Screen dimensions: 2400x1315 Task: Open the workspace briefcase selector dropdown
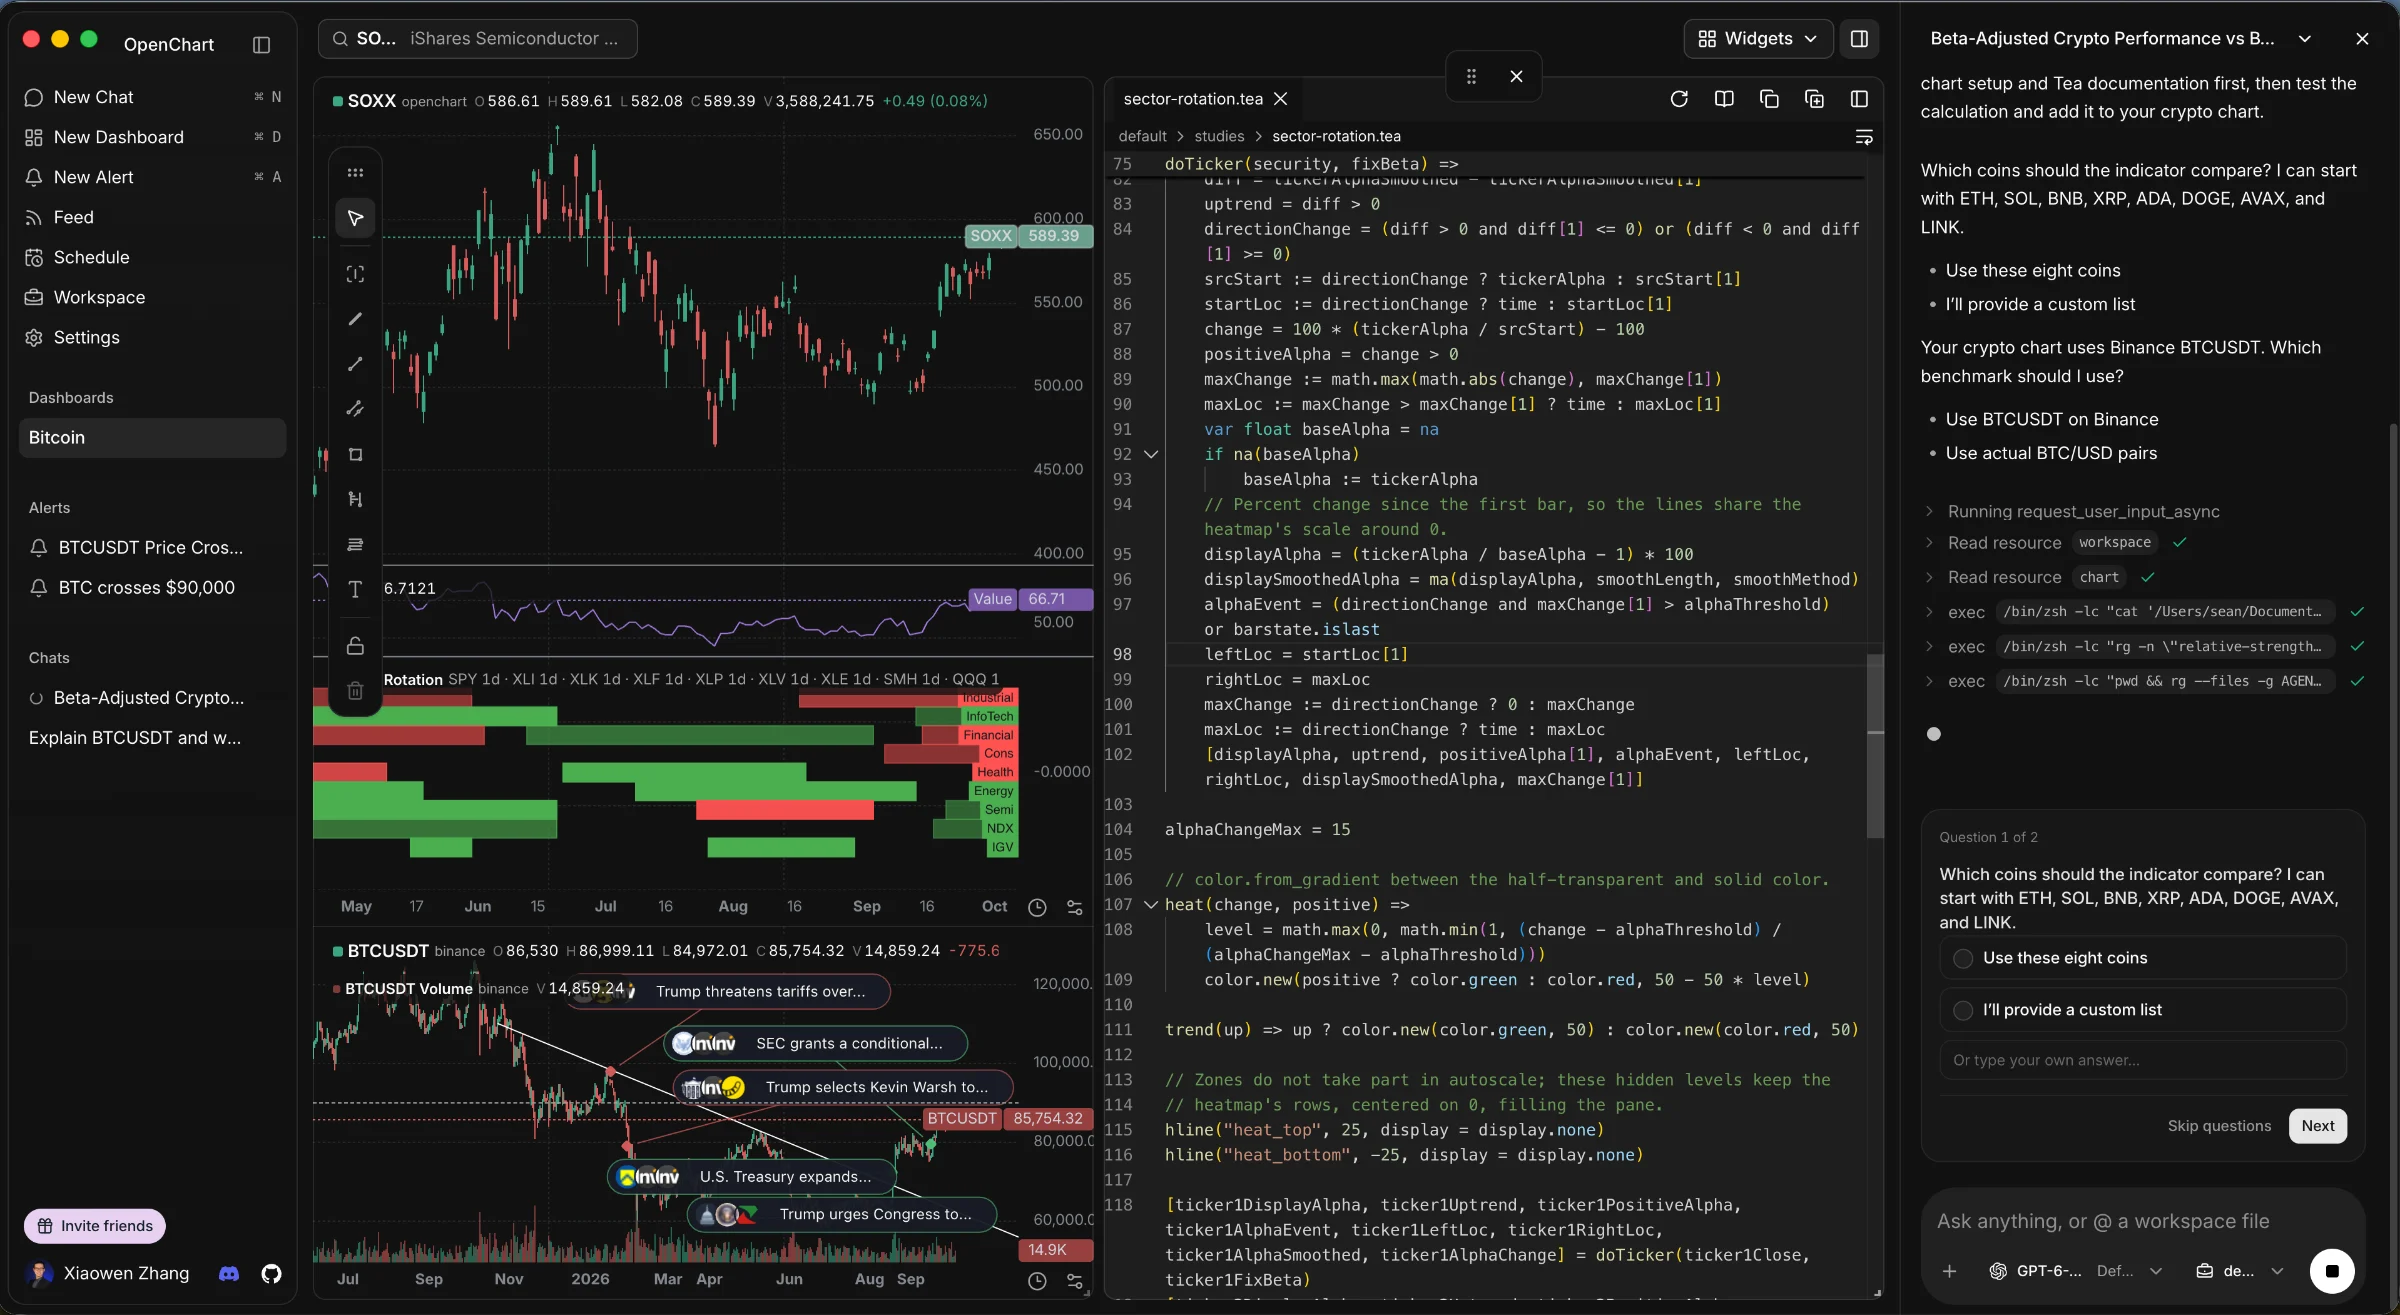[2239, 1271]
